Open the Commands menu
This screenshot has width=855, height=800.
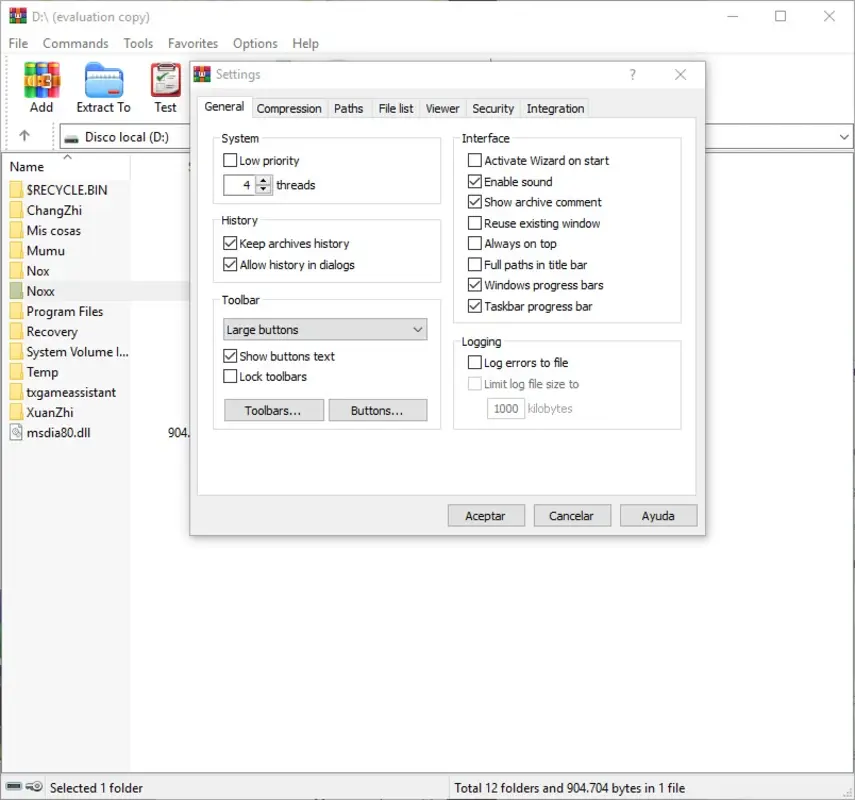[75, 43]
